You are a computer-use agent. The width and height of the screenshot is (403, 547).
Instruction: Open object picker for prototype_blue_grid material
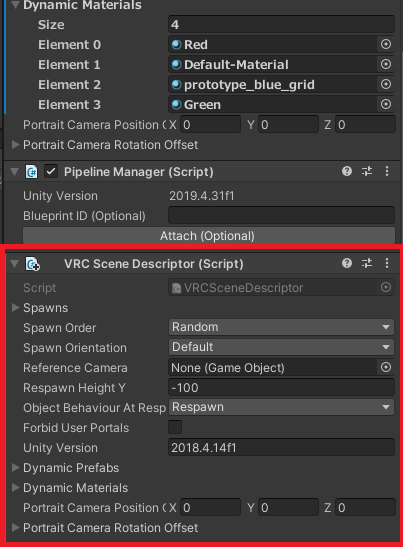386,84
